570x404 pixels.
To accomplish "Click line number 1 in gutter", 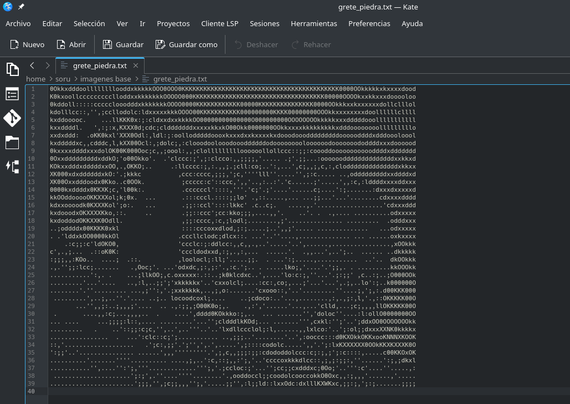I will [x=33, y=89].
